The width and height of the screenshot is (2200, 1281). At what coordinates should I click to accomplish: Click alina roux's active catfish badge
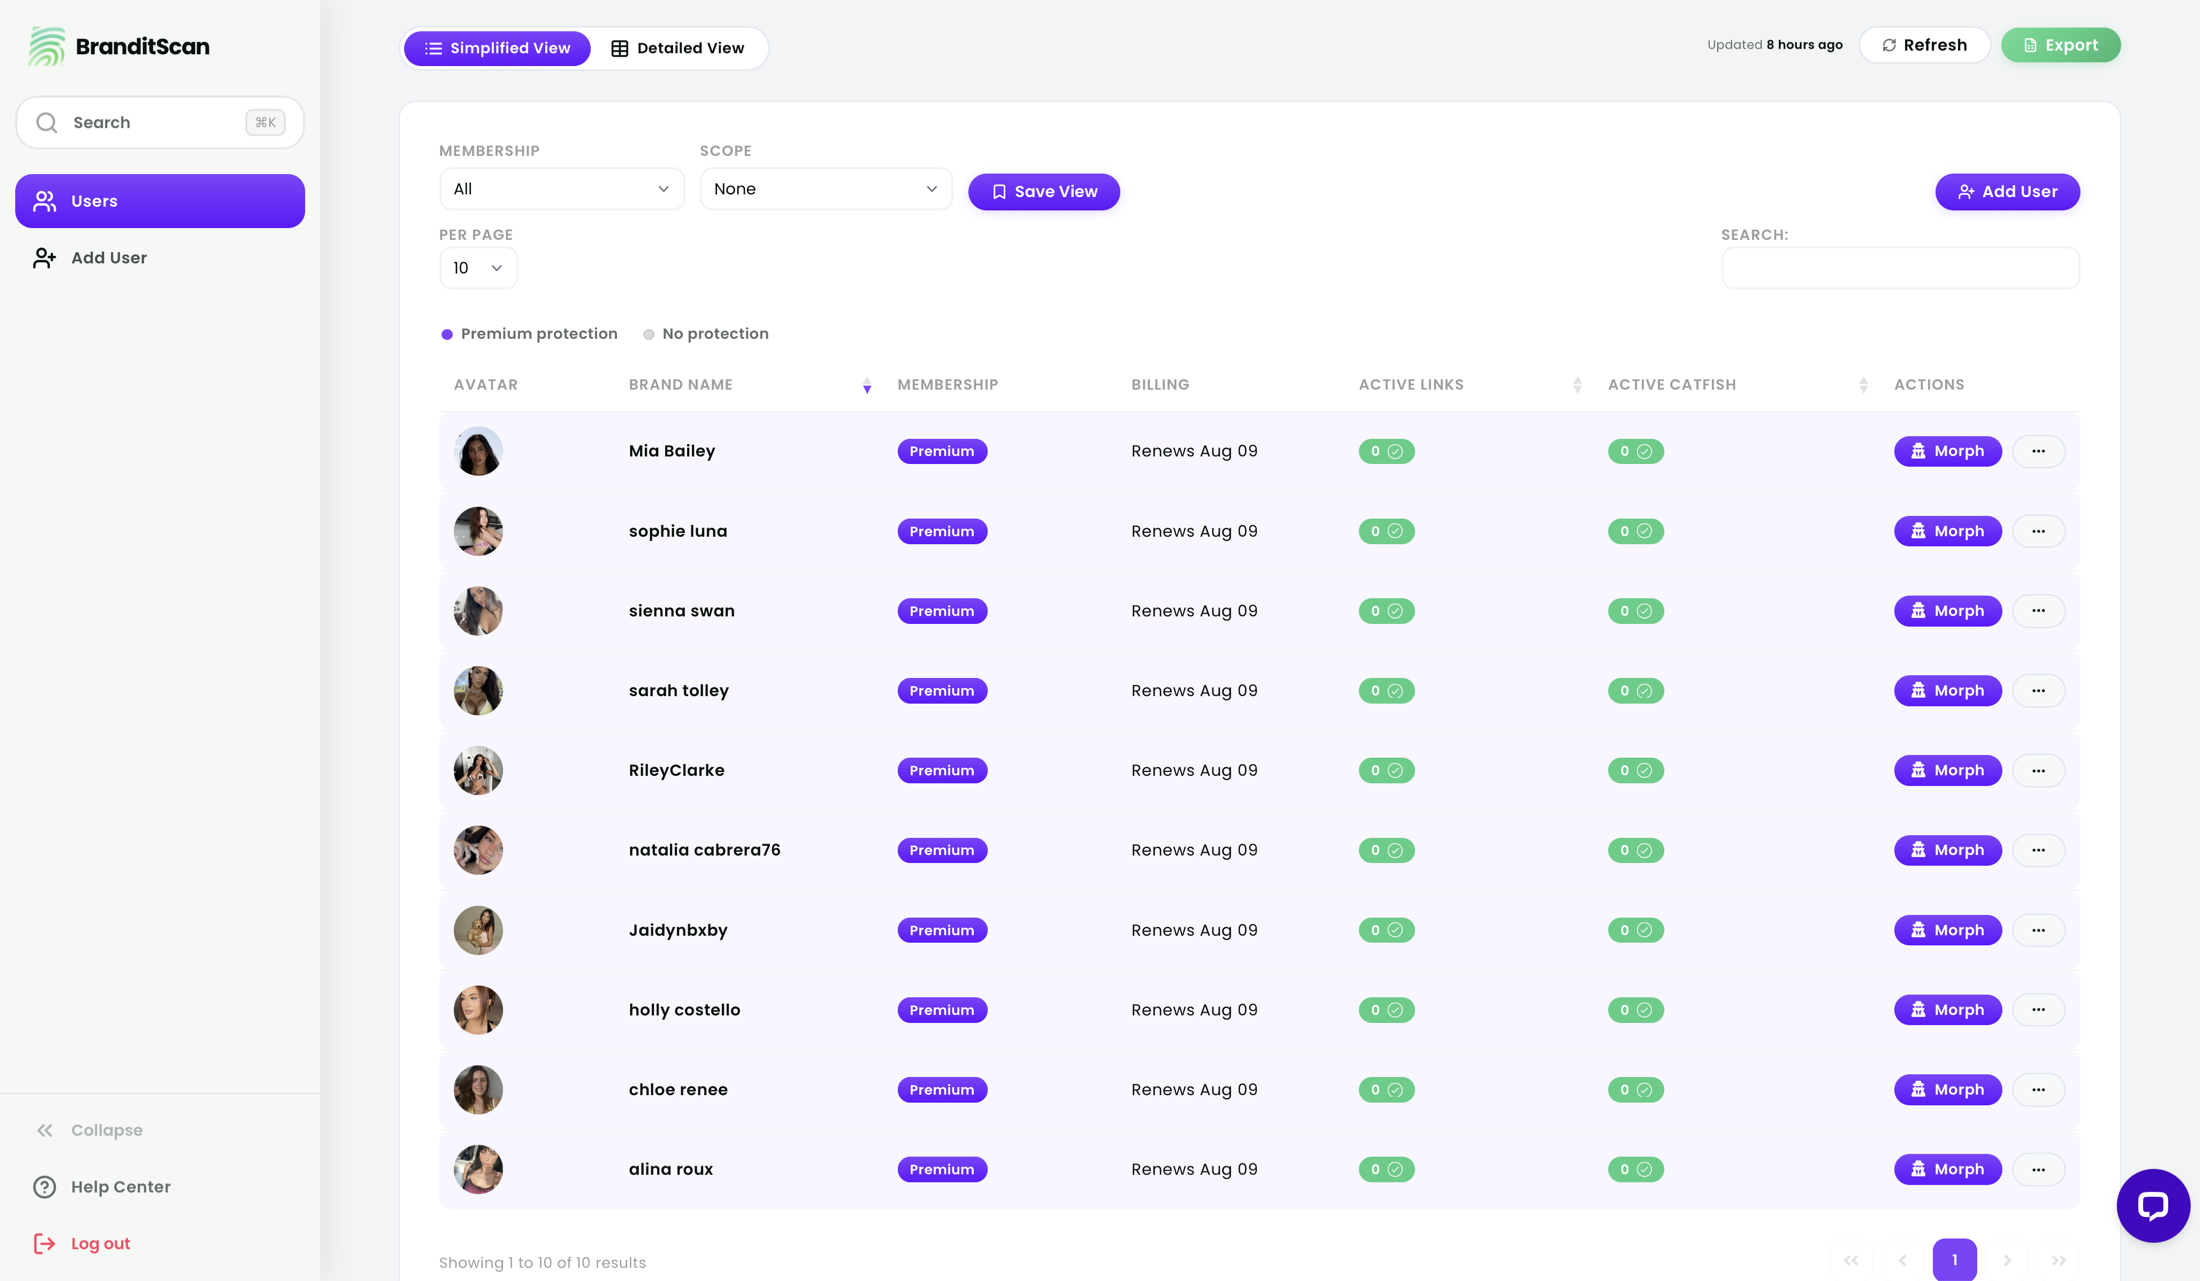tap(1636, 1169)
